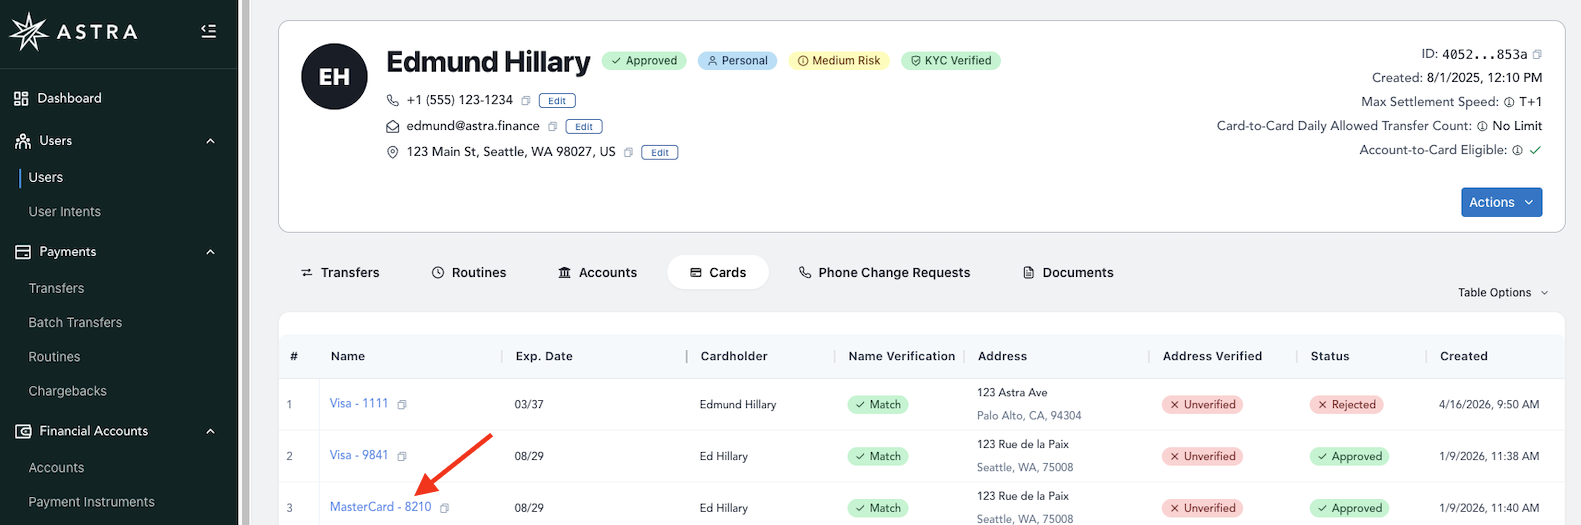Edit the phone number
The width and height of the screenshot is (1581, 525).
tap(557, 100)
